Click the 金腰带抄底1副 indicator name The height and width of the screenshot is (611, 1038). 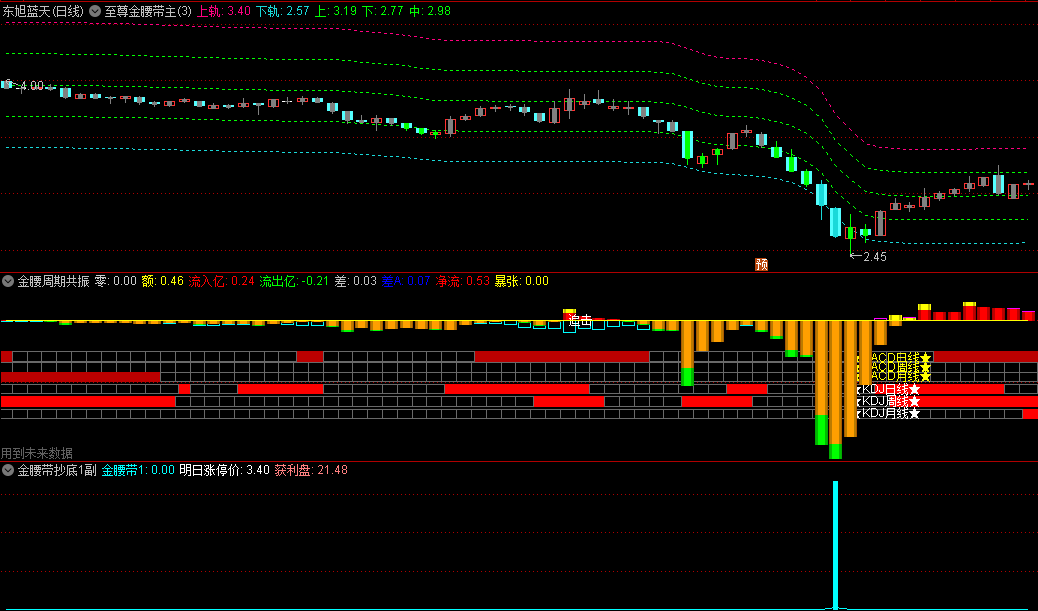coord(57,471)
